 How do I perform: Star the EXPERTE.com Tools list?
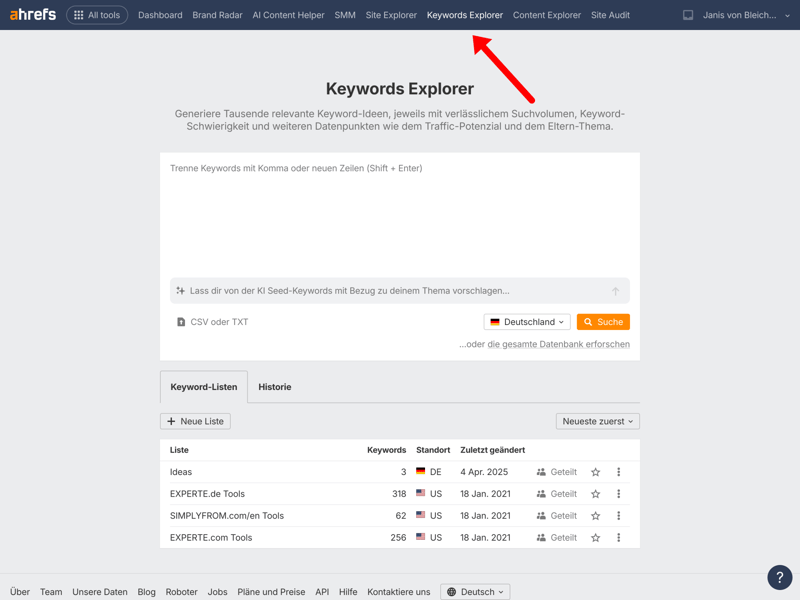pyautogui.click(x=595, y=538)
